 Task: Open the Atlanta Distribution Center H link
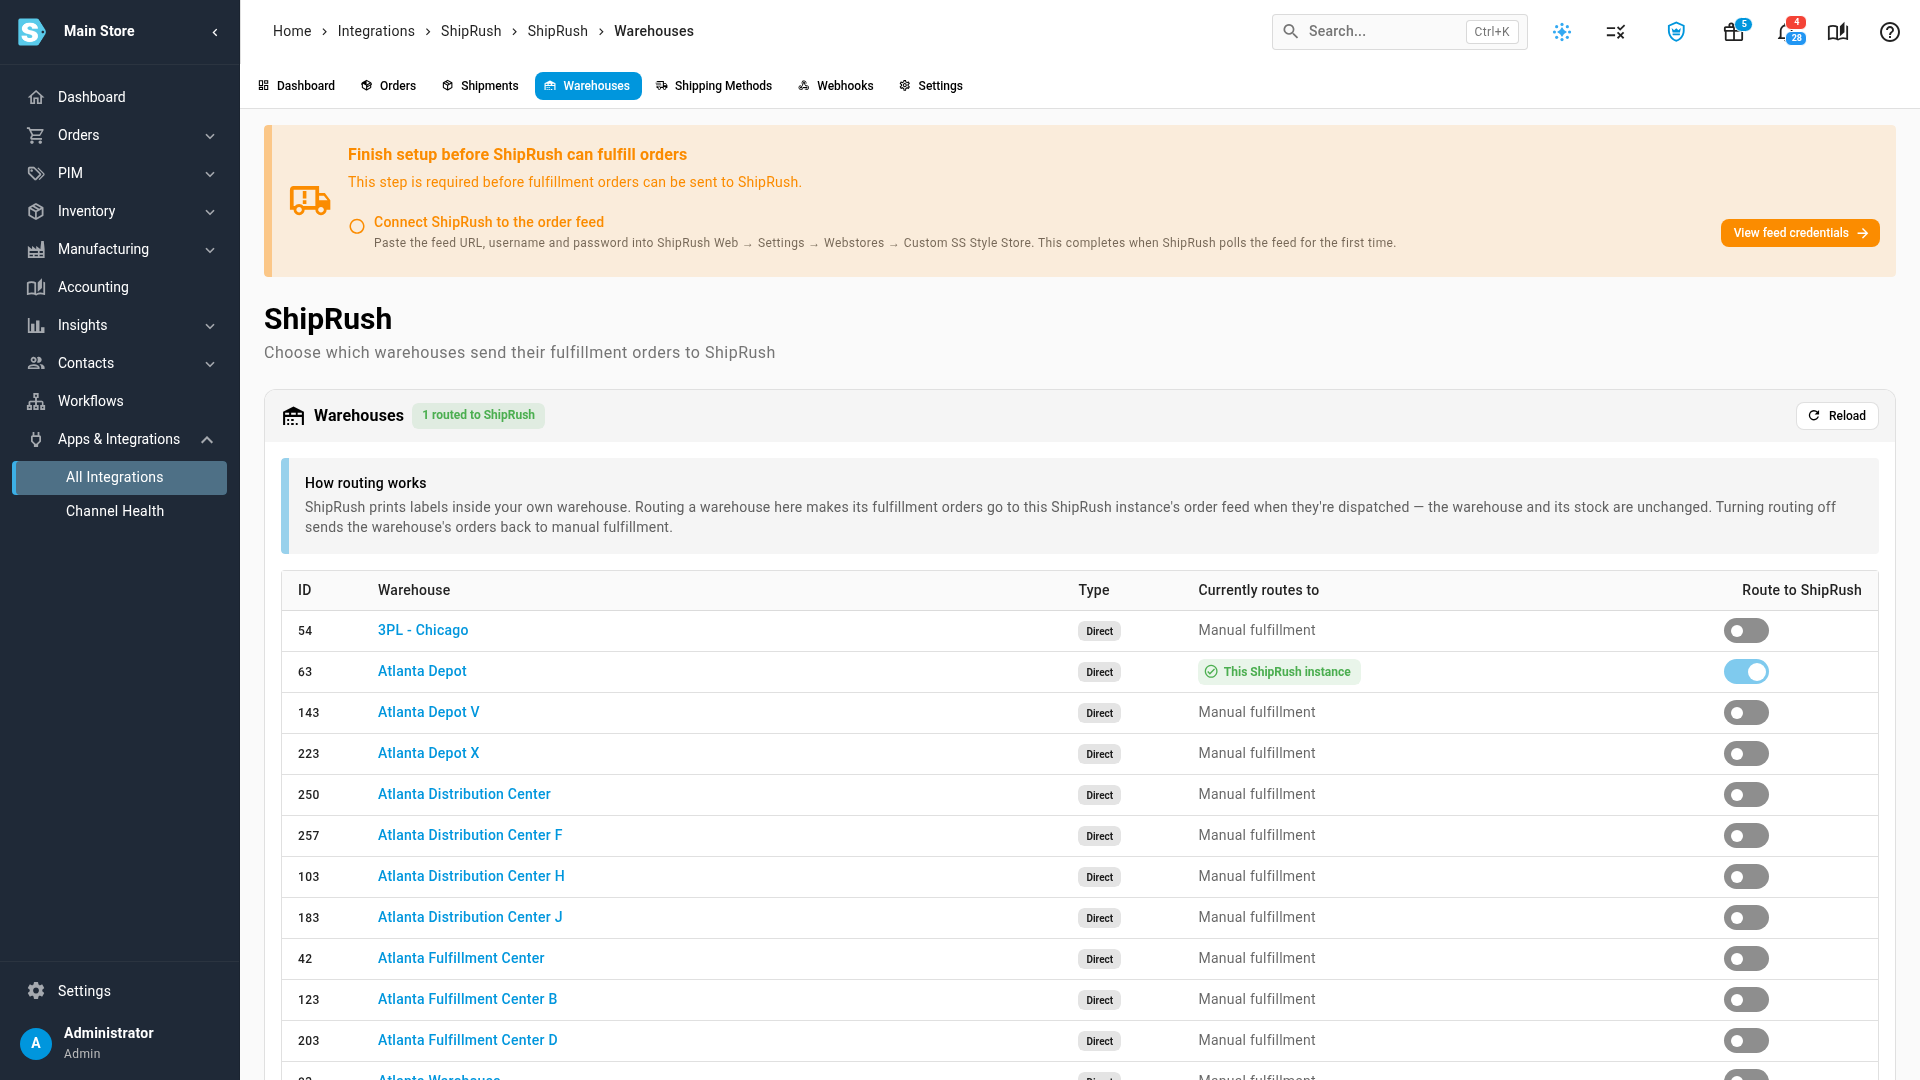tap(471, 876)
